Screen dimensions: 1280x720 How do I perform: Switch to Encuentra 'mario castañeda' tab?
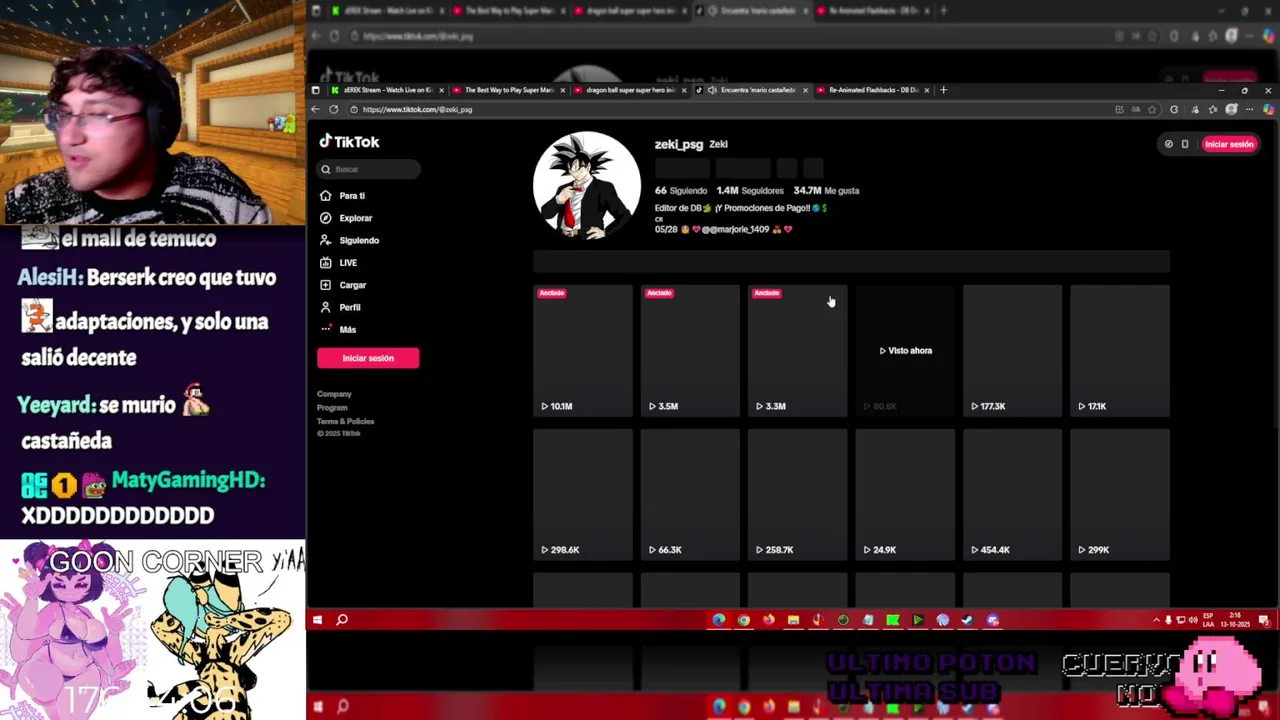[x=752, y=90]
